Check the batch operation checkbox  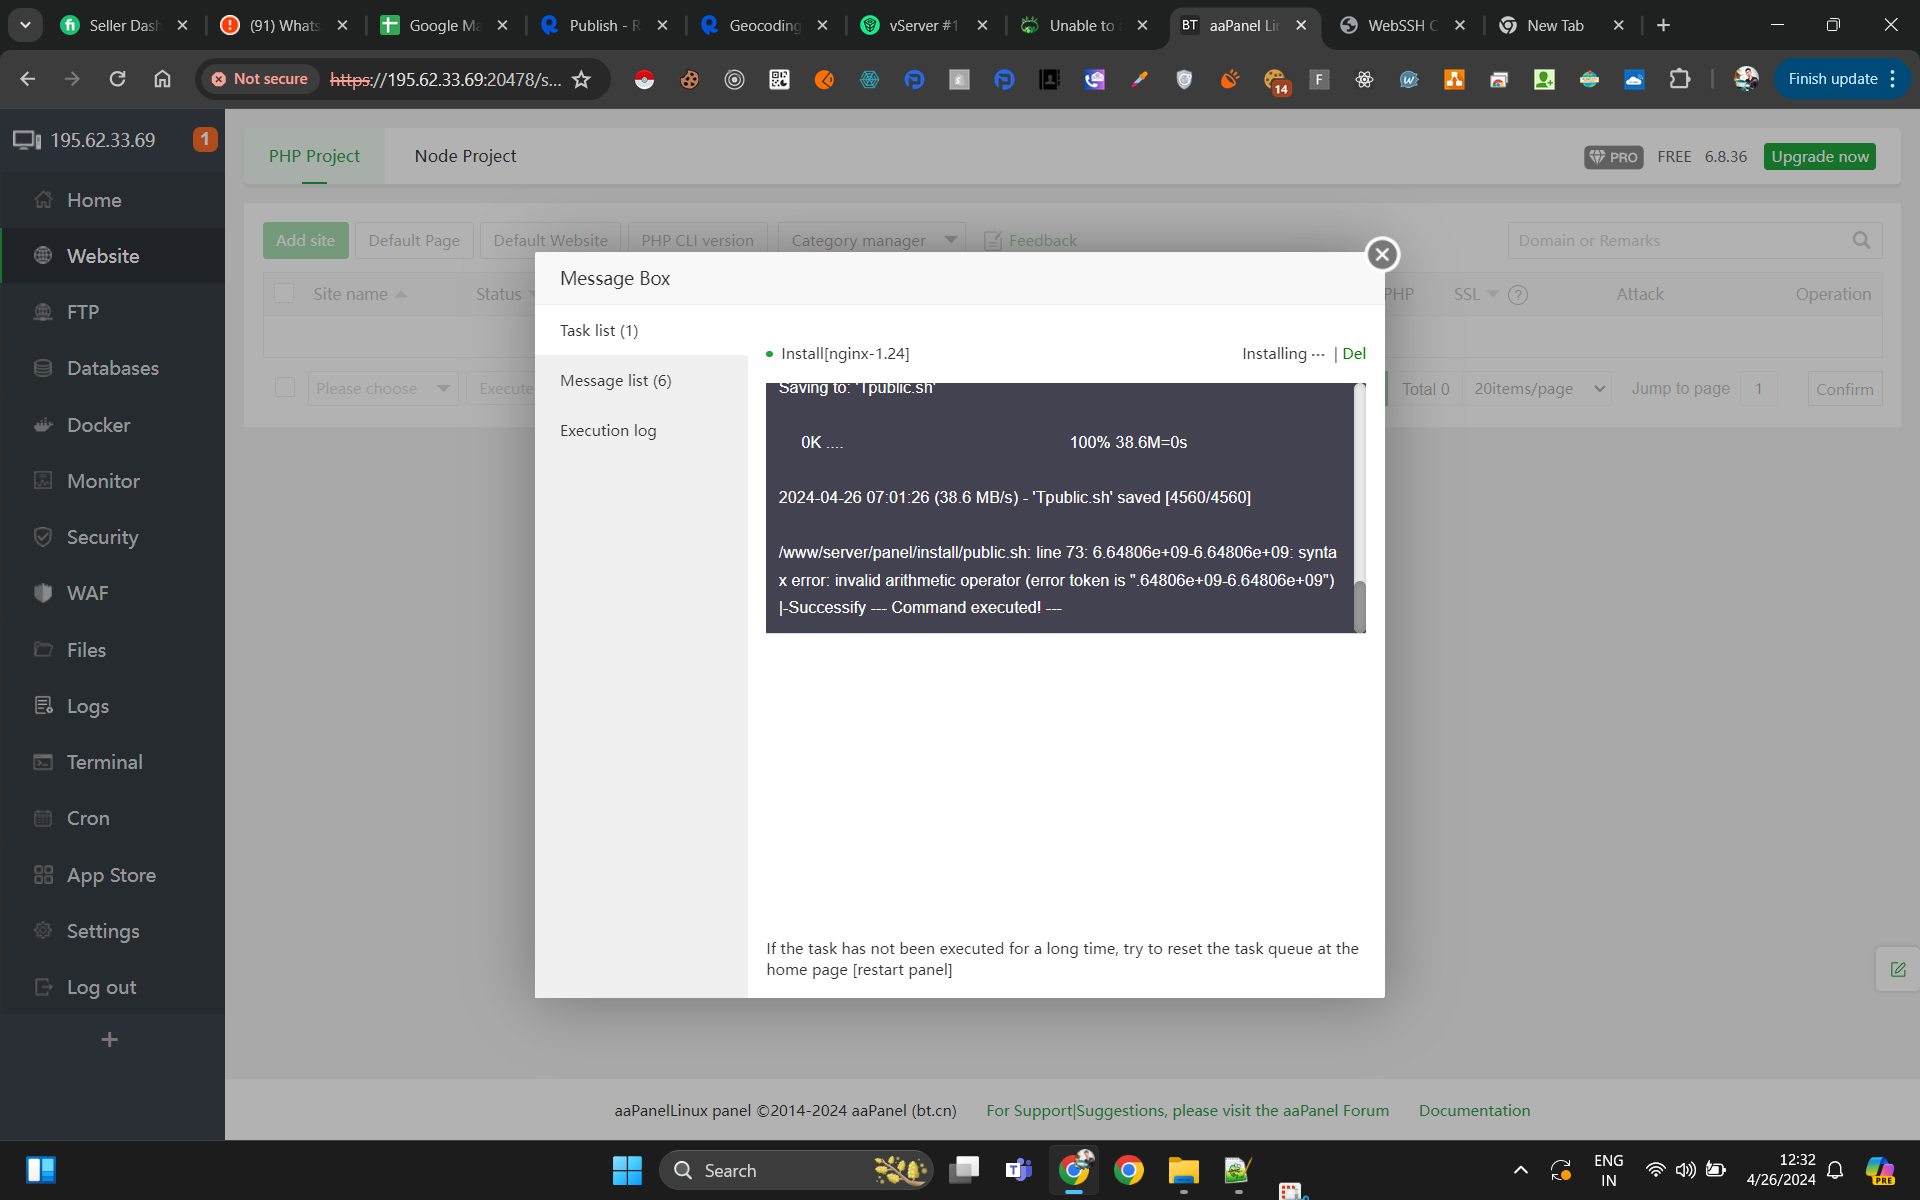pyautogui.click(x=285, y=388)
